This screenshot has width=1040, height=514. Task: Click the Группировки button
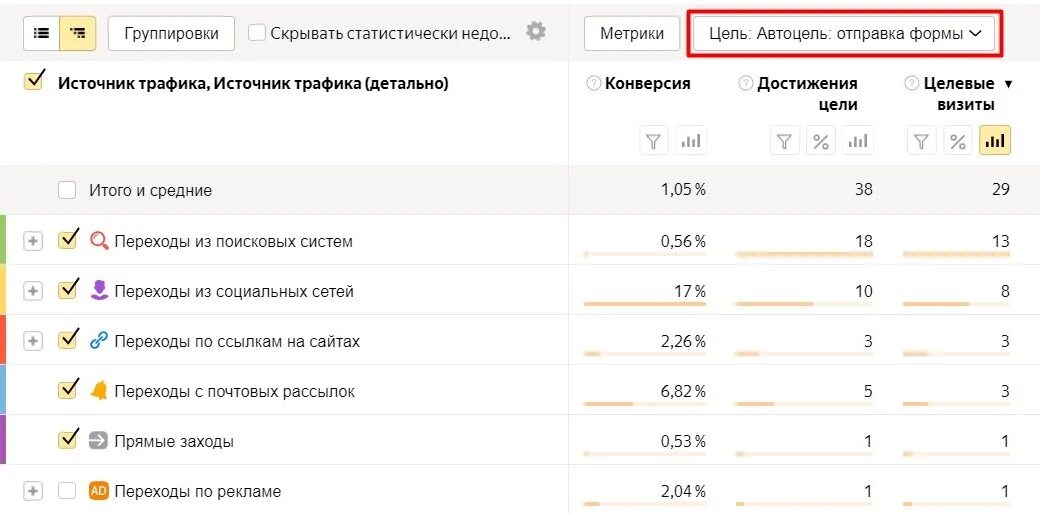171,33
